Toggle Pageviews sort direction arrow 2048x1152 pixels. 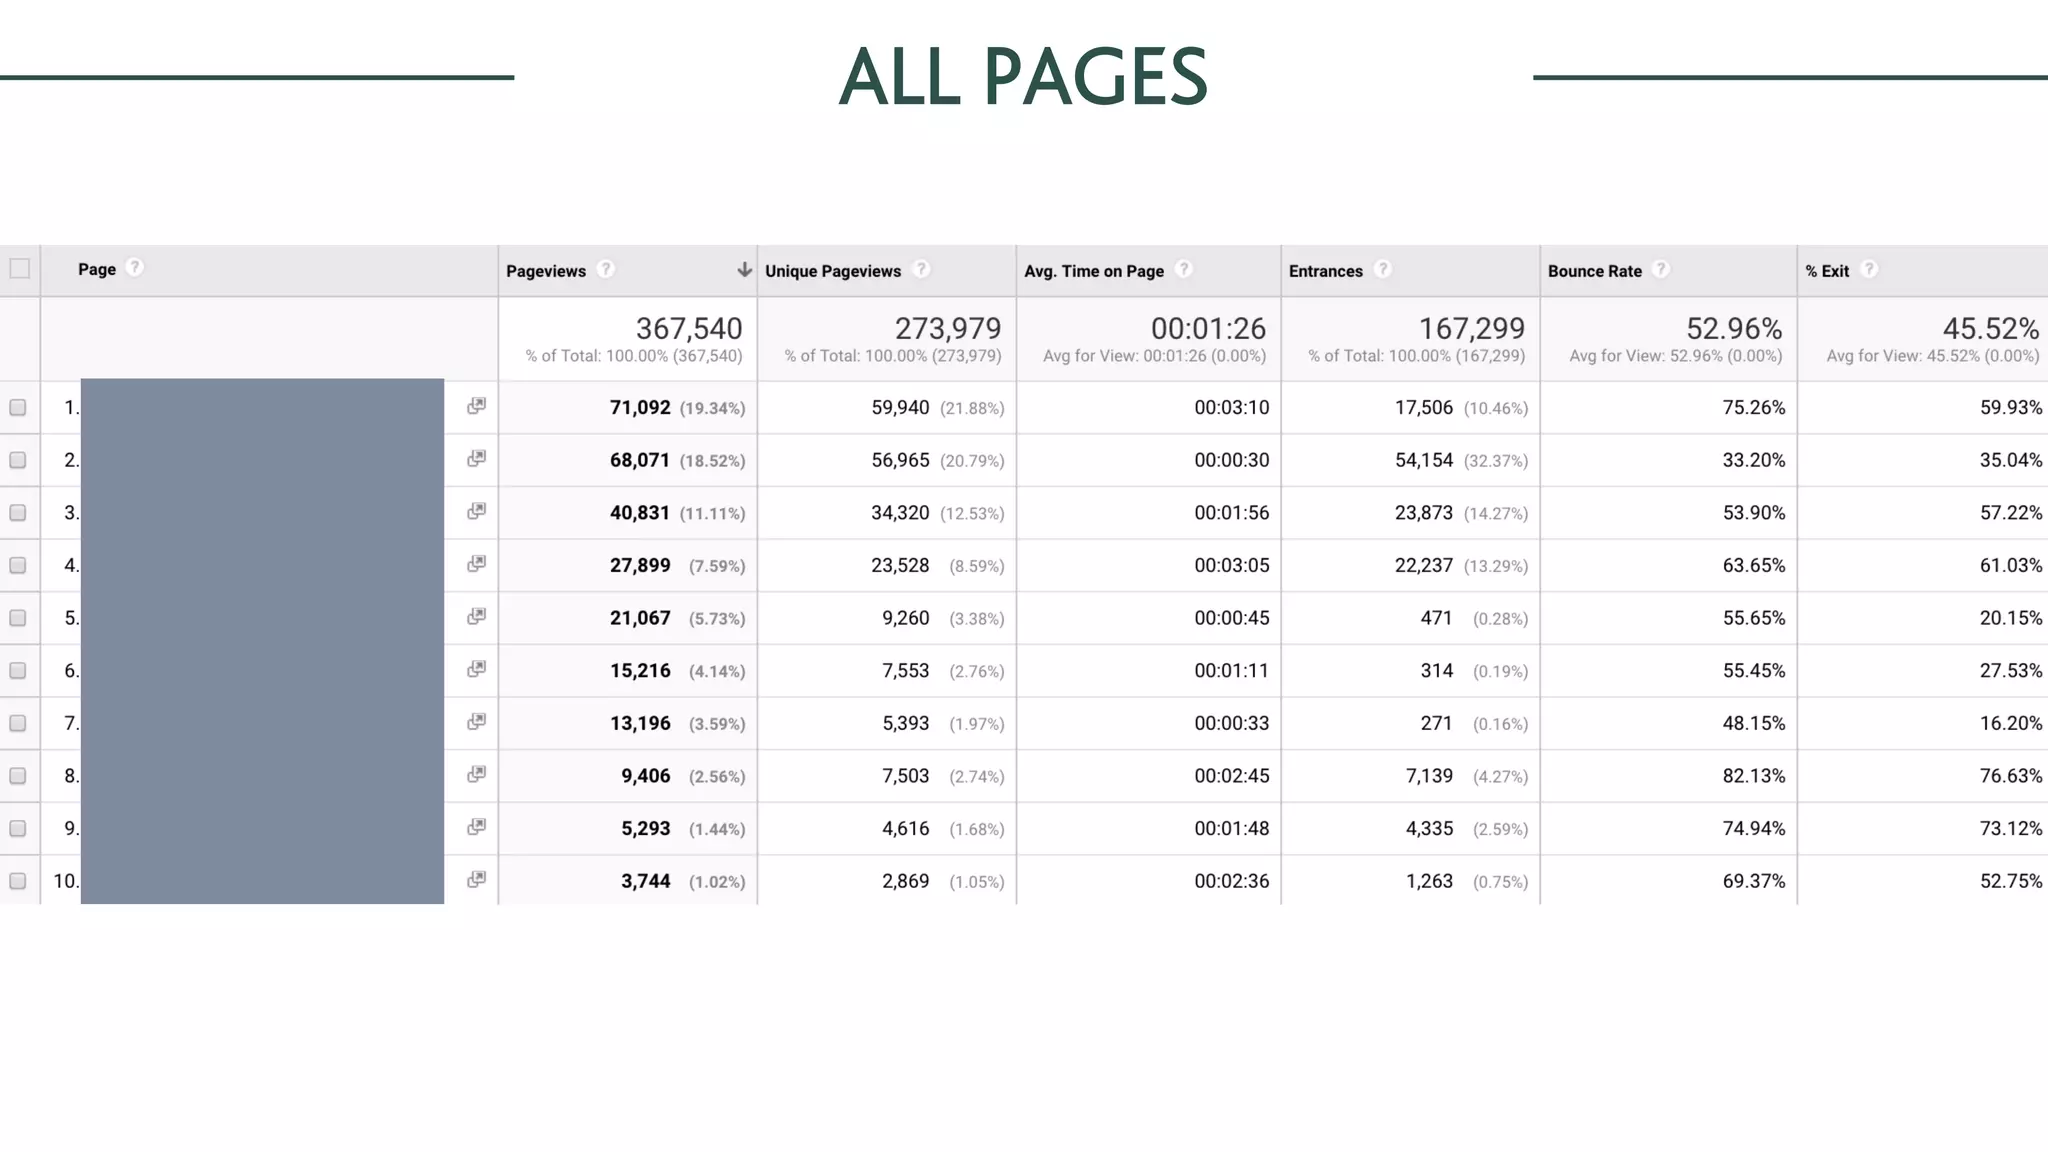(x=744, y=270)
